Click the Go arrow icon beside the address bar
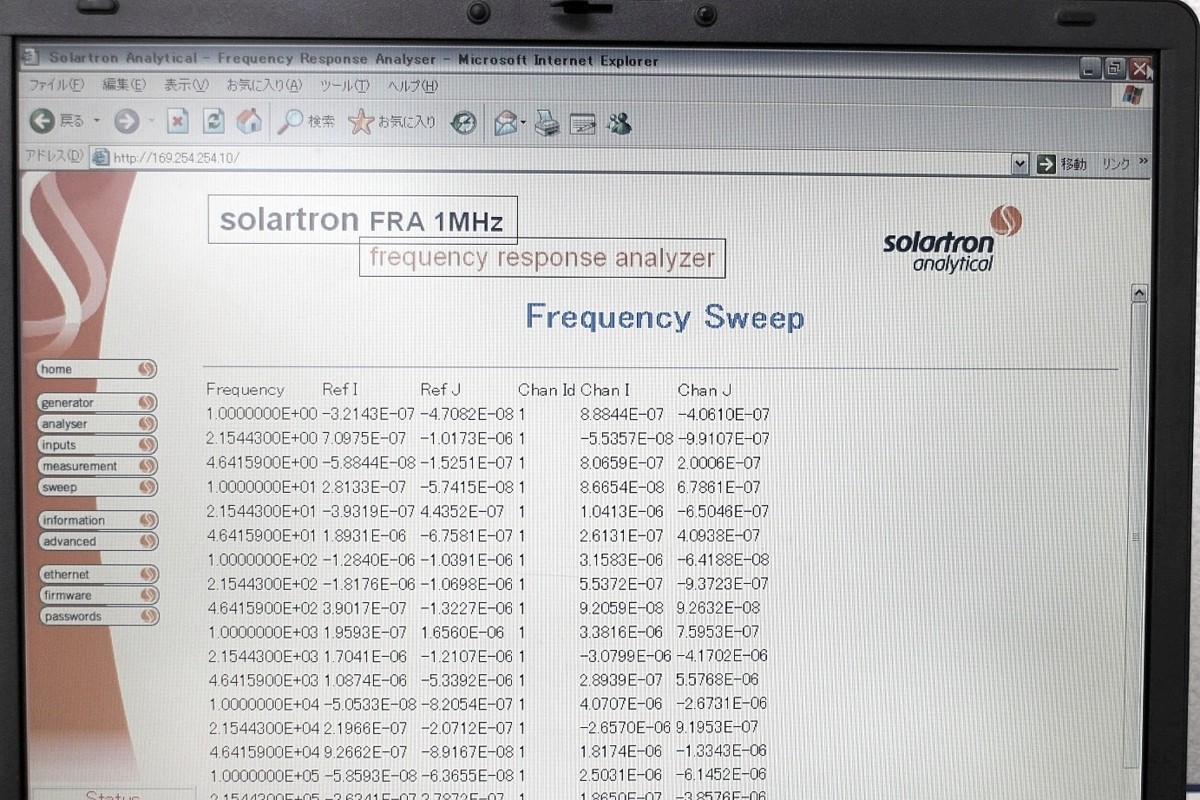The width and height of the screenshot is (1200, 800). tap(1046, 164)
